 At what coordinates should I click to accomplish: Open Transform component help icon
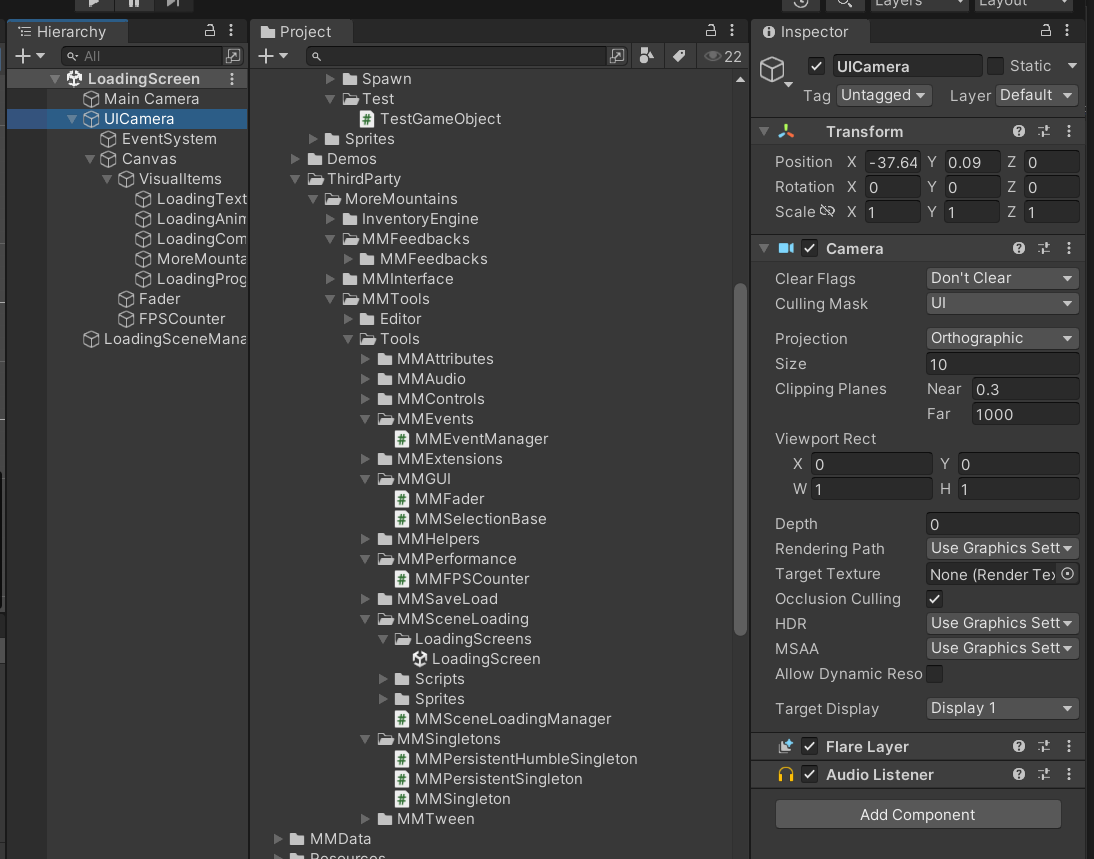pyautogui.click(x=1019, y=131)
